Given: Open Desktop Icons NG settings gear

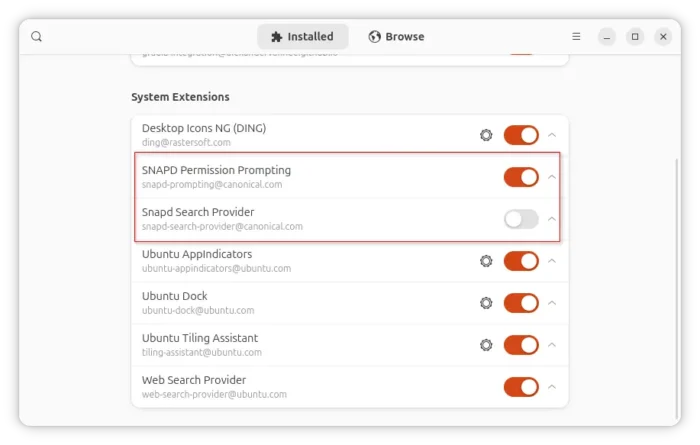Looking at the screenshot, I should click(x=486, y=135).
